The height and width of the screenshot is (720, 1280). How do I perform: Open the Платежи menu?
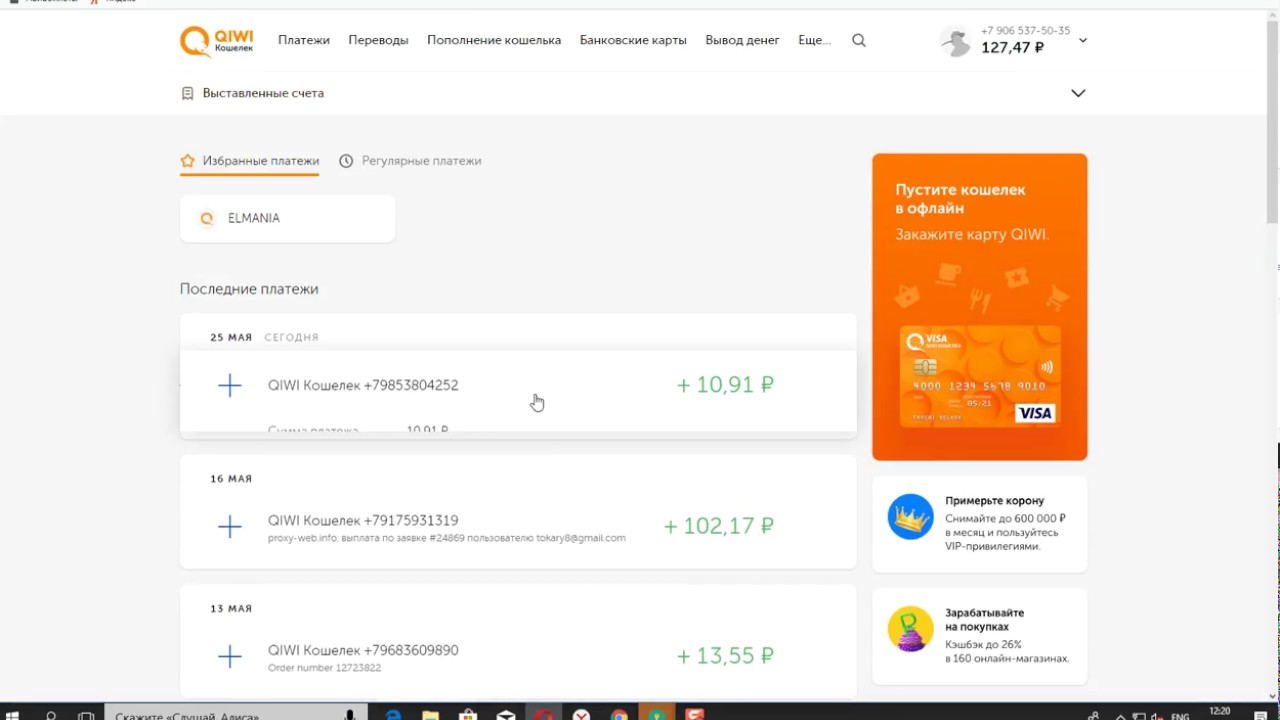coord(304,40)
